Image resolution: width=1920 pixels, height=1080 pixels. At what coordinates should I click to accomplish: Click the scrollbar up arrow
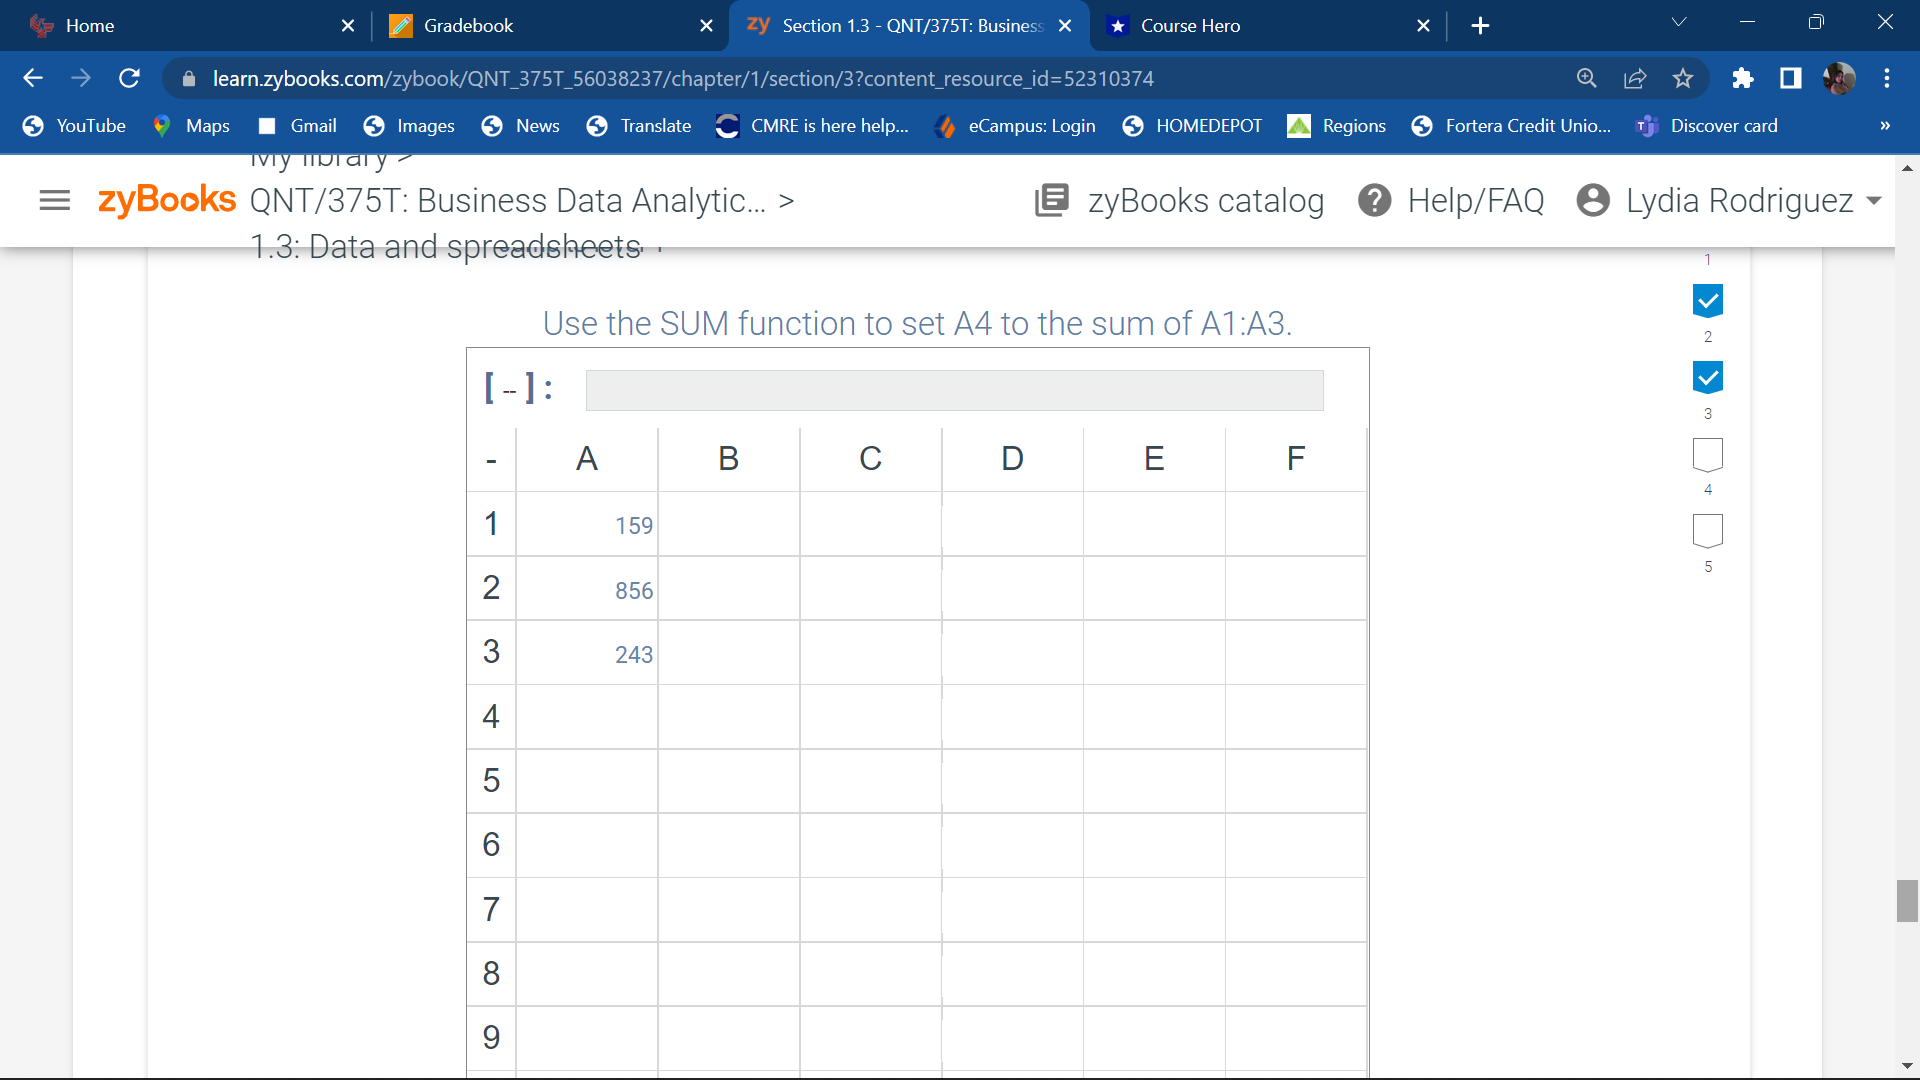coord(1907,168)
